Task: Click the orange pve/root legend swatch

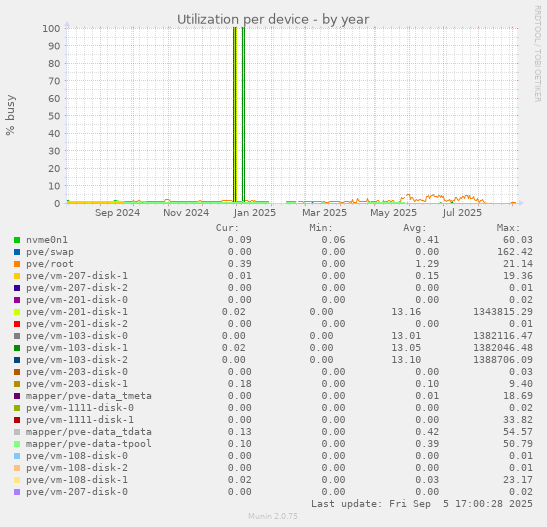Action: 17,264
